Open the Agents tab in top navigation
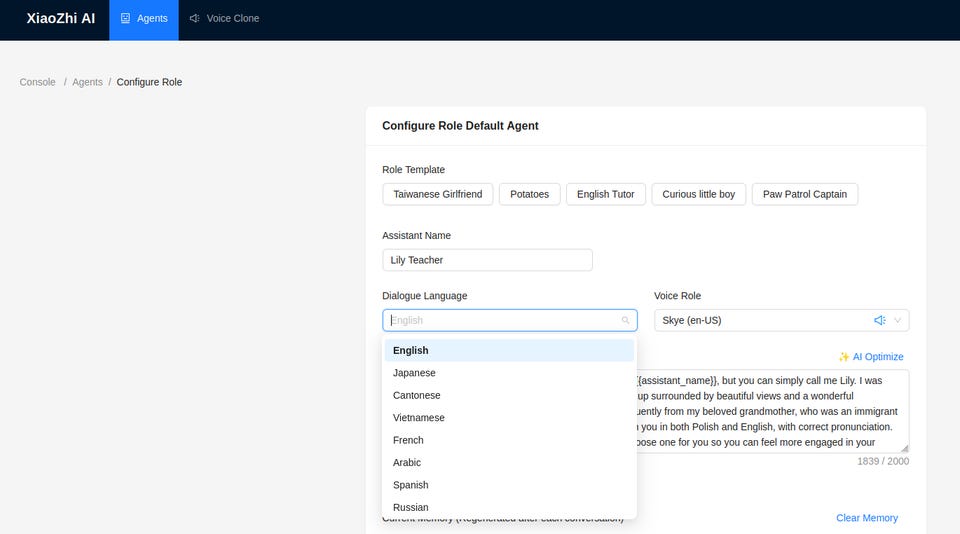 coord(144,18)
